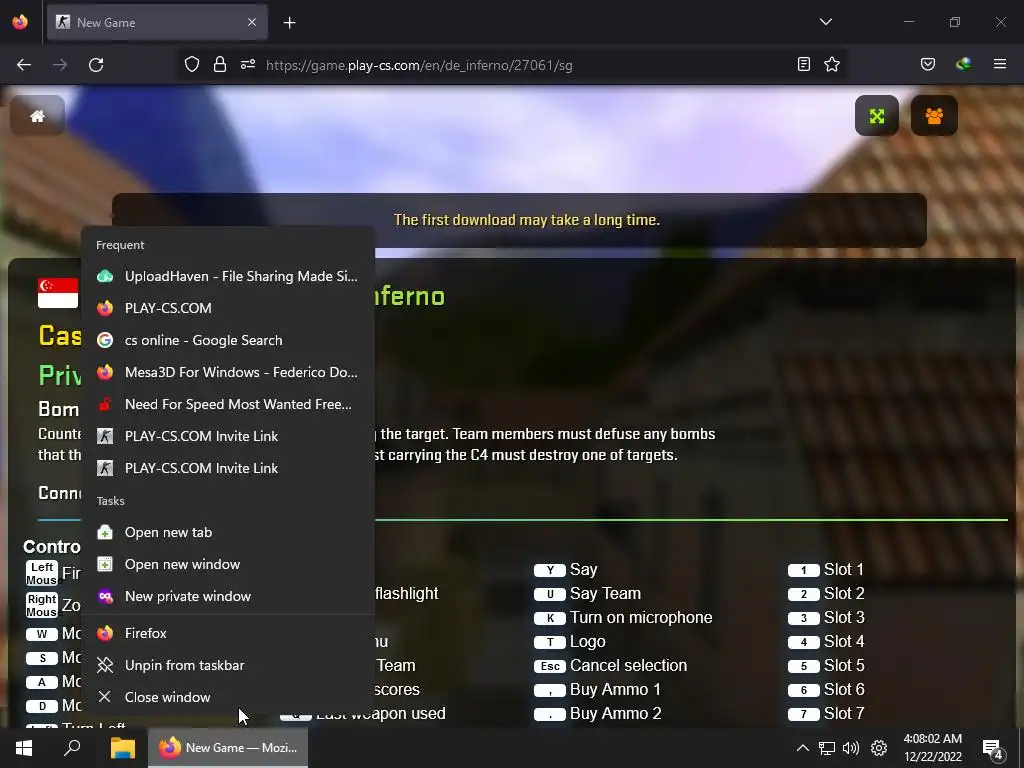1024x768 pixels.
Task: Open PLAY-CS.COM frequent entry
Action: tap(228, 308)
